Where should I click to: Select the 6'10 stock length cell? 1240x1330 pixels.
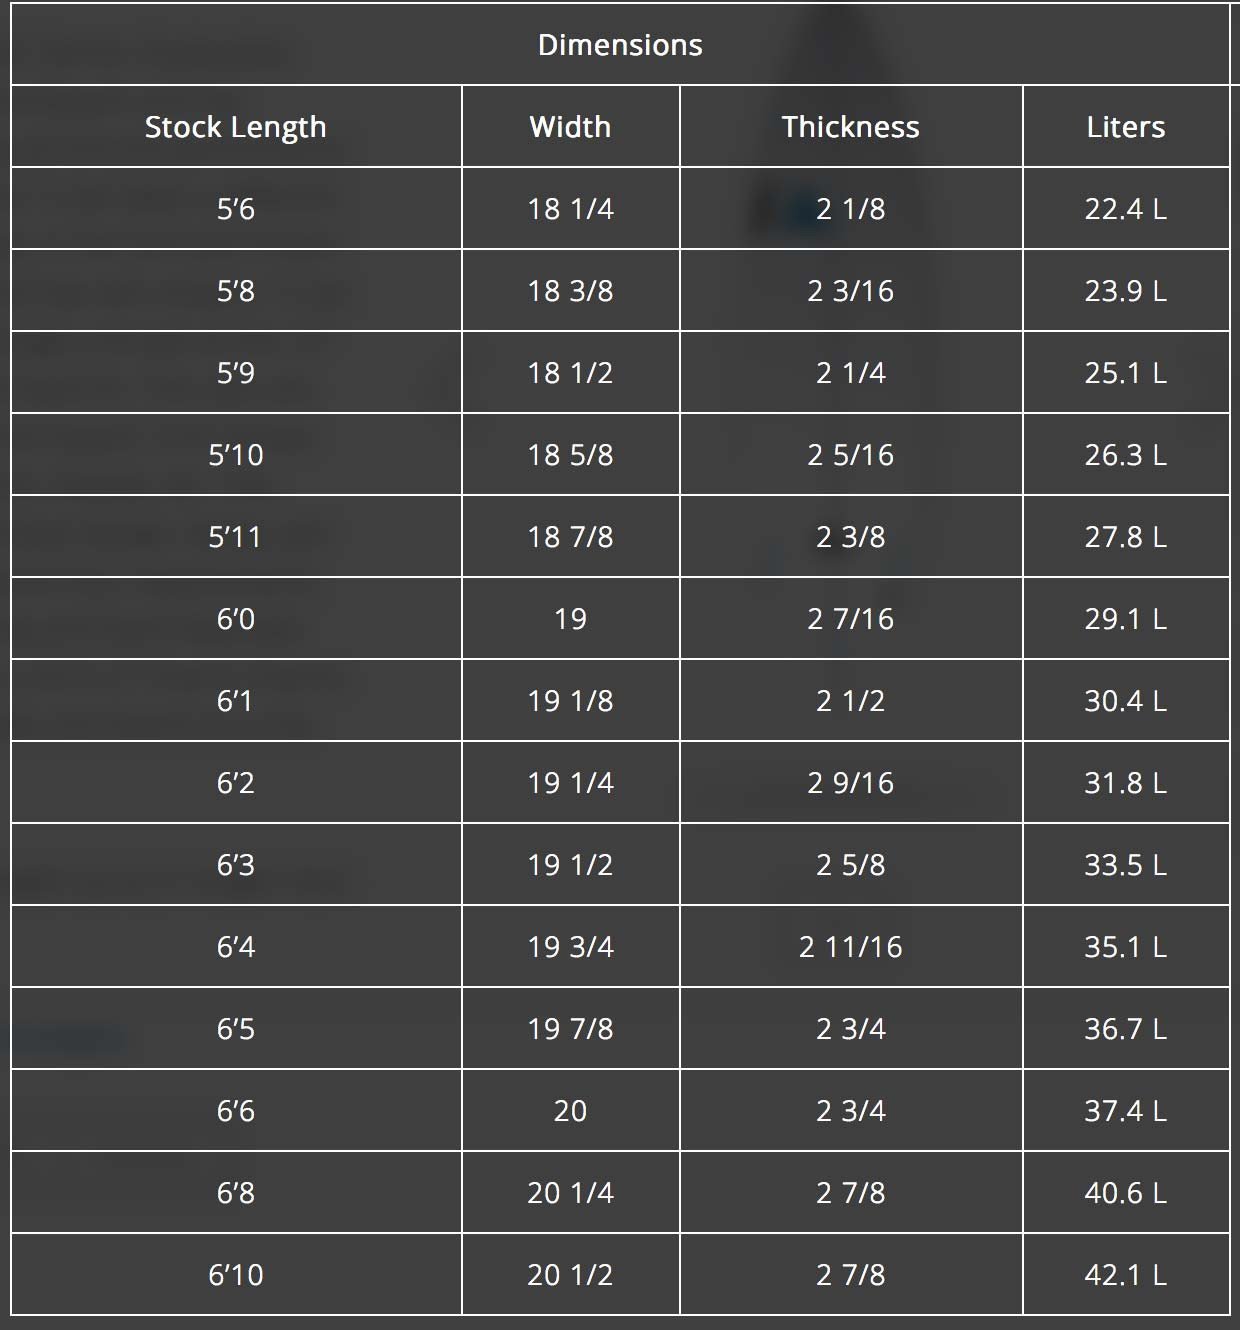(236, 1275)
